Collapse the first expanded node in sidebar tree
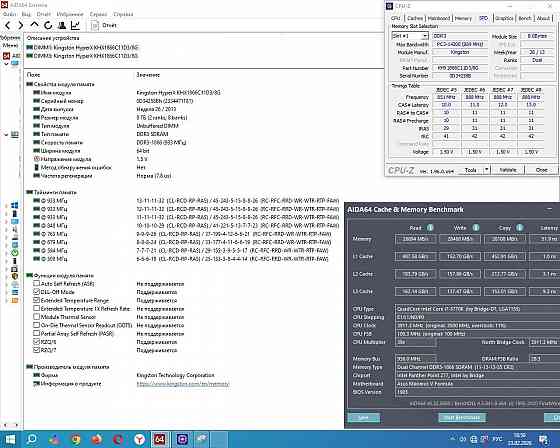 (x=6, y=64)
